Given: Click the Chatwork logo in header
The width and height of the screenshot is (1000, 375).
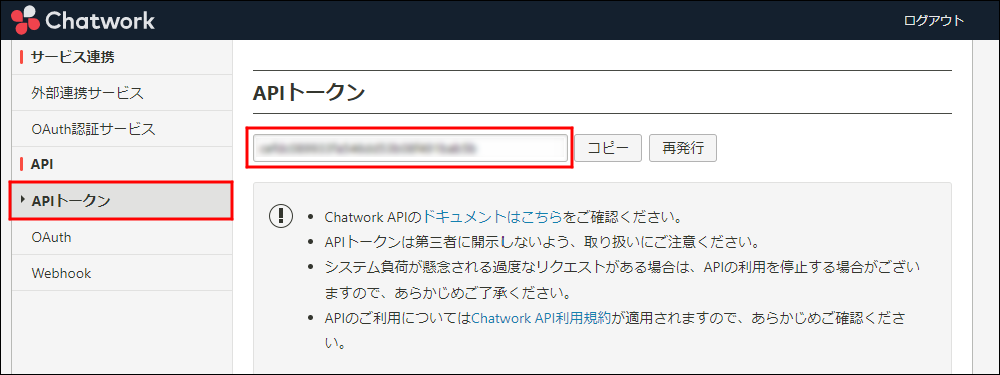Looking at the screenshot, I should coord(83,20).
